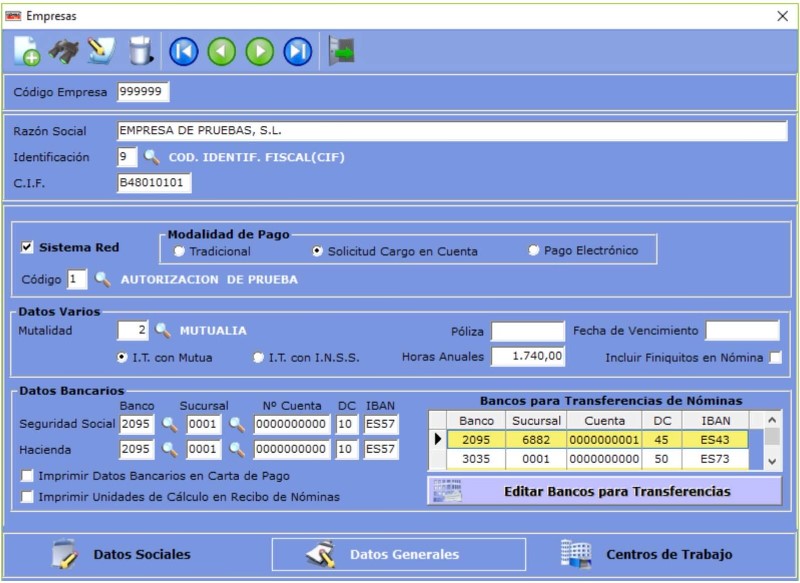Viewport: 800px width, 583px height.
Task: Select Pago Electrónico option
Action: (x=533, y=250)
